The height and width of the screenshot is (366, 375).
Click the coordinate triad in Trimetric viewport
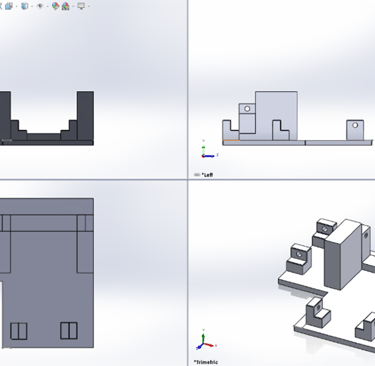206,339
